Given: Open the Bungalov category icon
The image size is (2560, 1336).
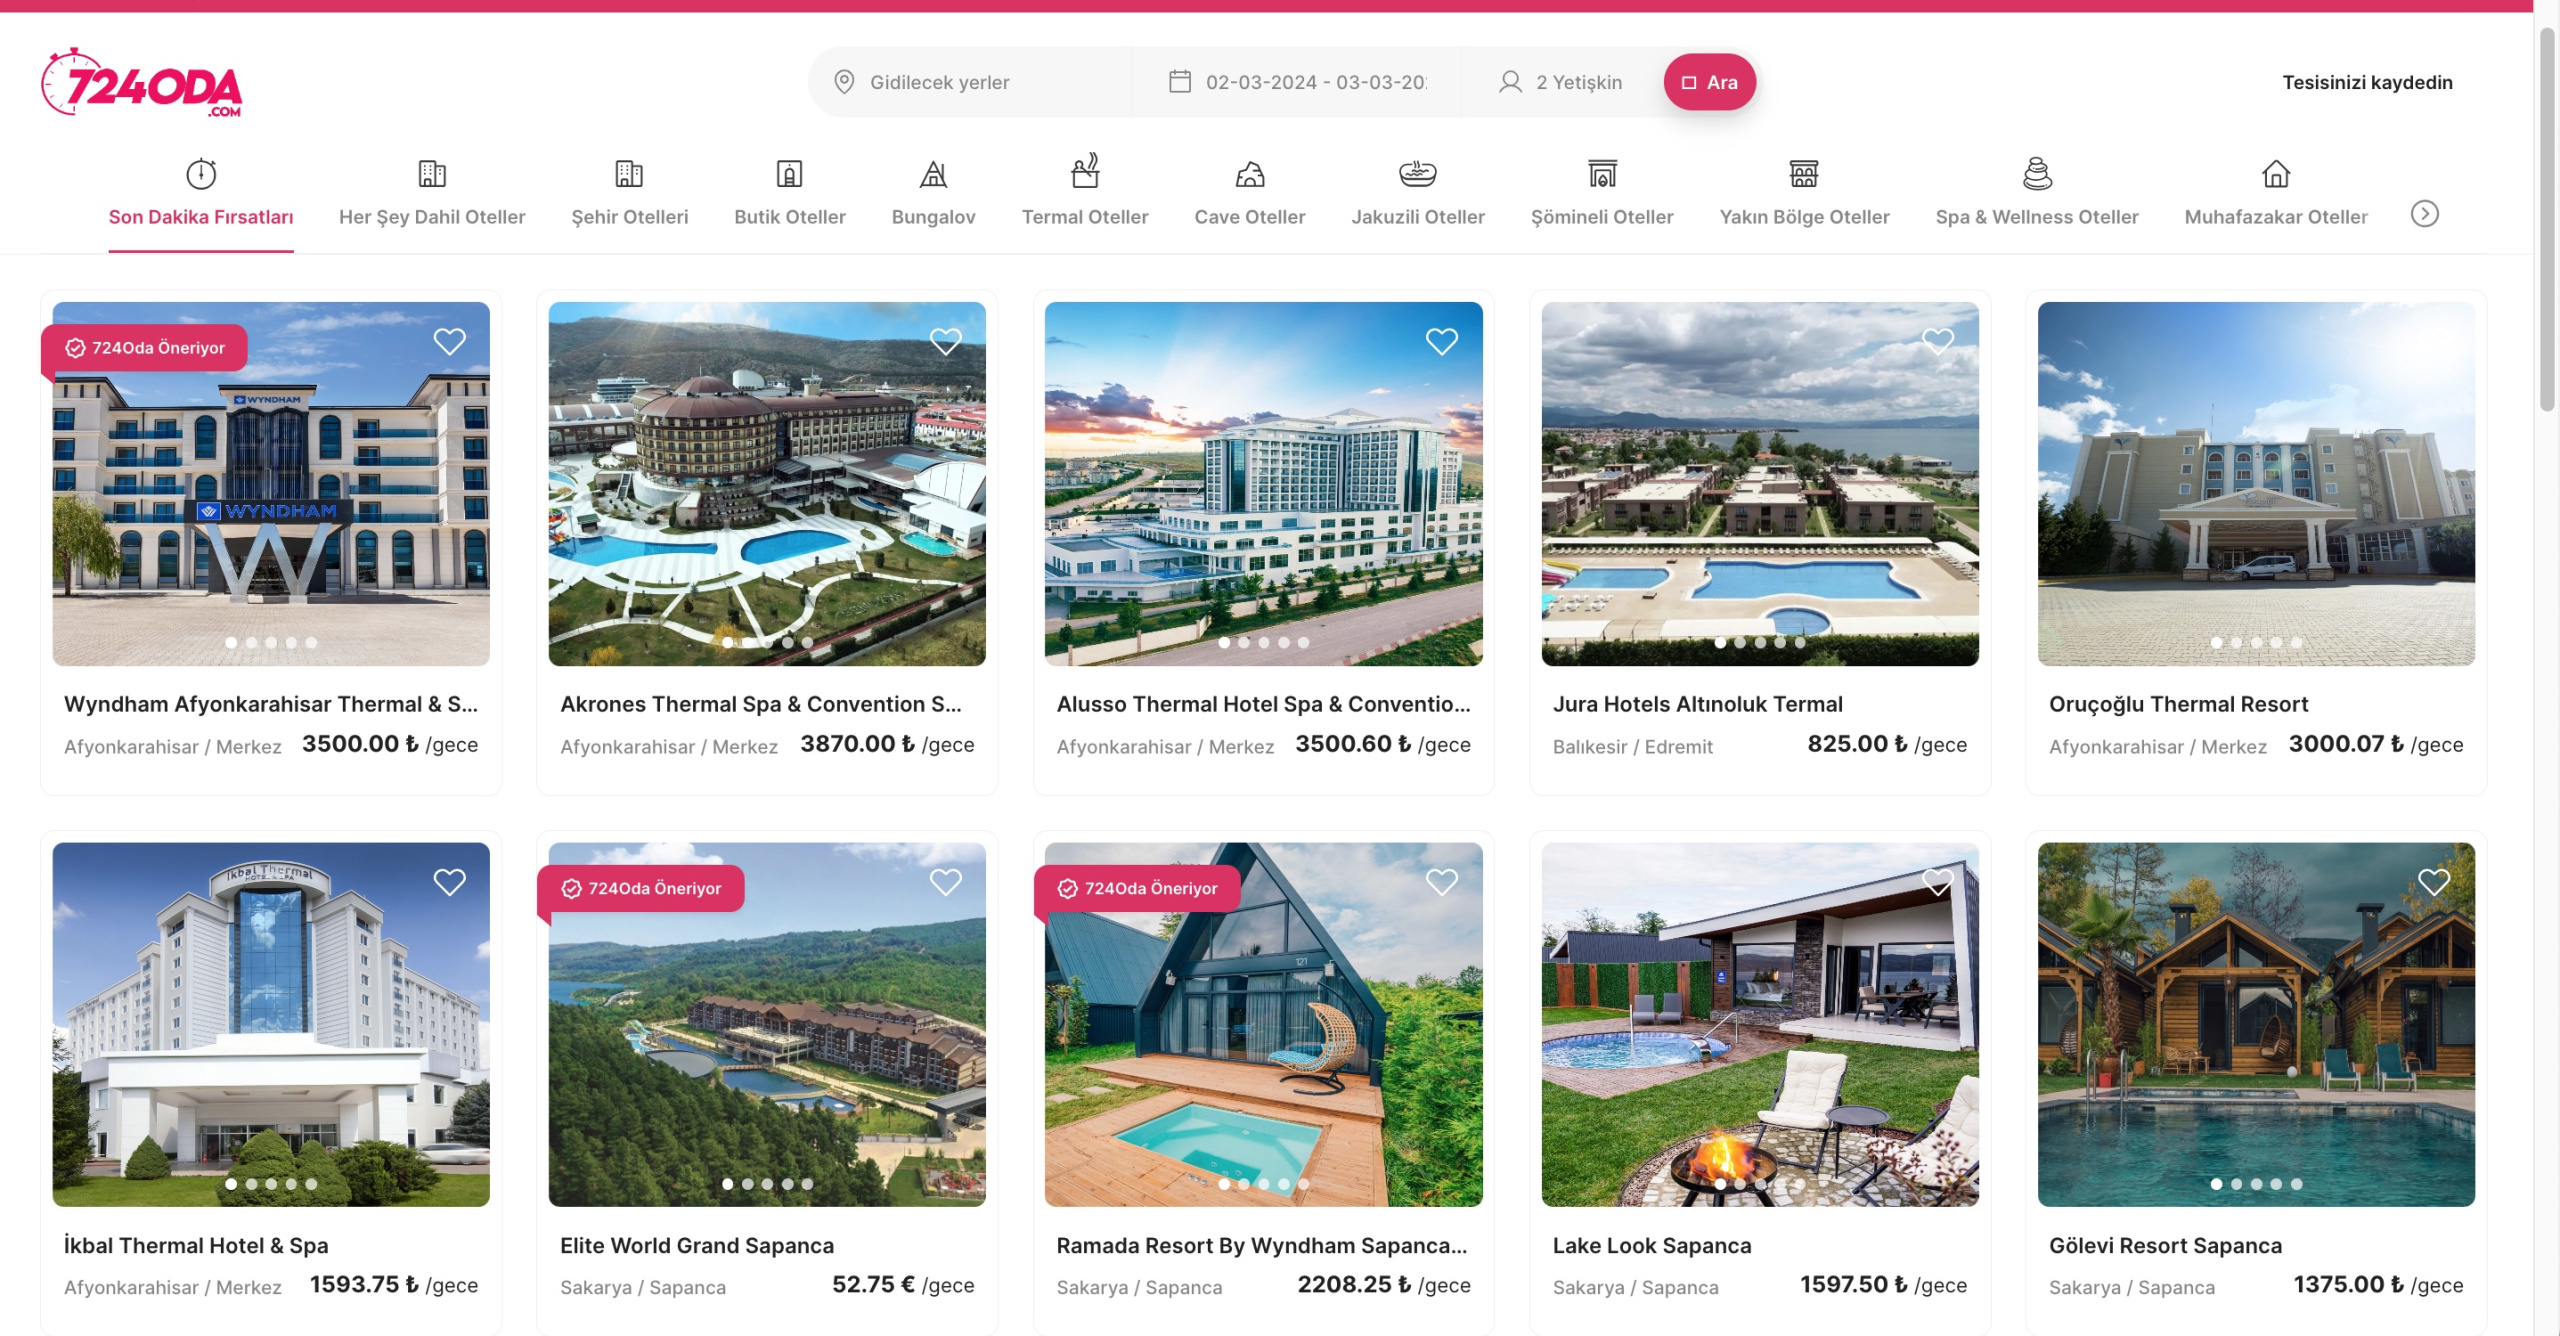Looking at the screenshot, I should click(x=933, y=174).
